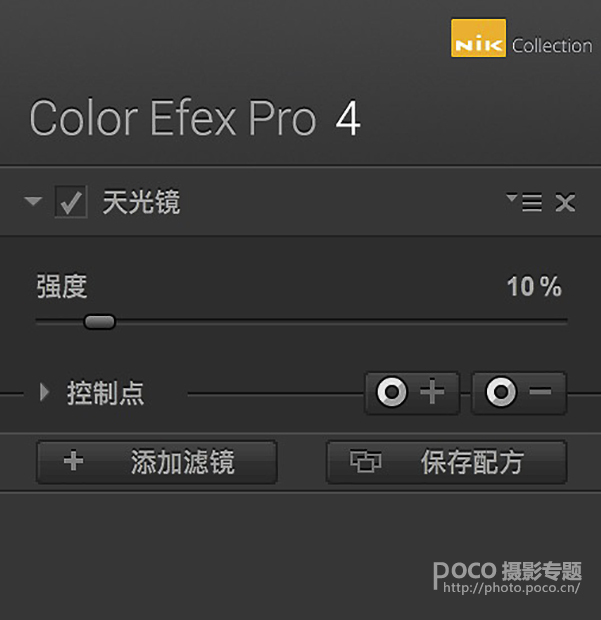Open the photo.poco.cn watermark link
Viewport: 601px width, 620px height.
[x=510, y=588]
